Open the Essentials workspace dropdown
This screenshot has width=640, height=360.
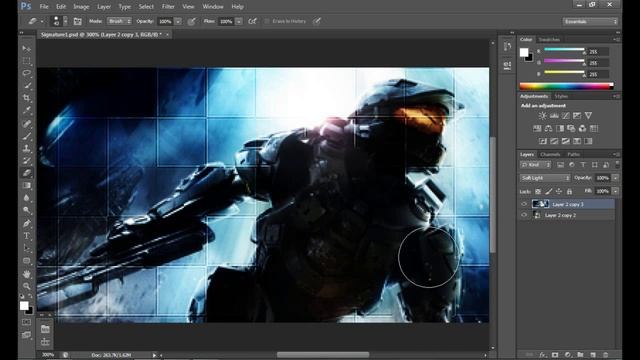[x=590, y=22]
